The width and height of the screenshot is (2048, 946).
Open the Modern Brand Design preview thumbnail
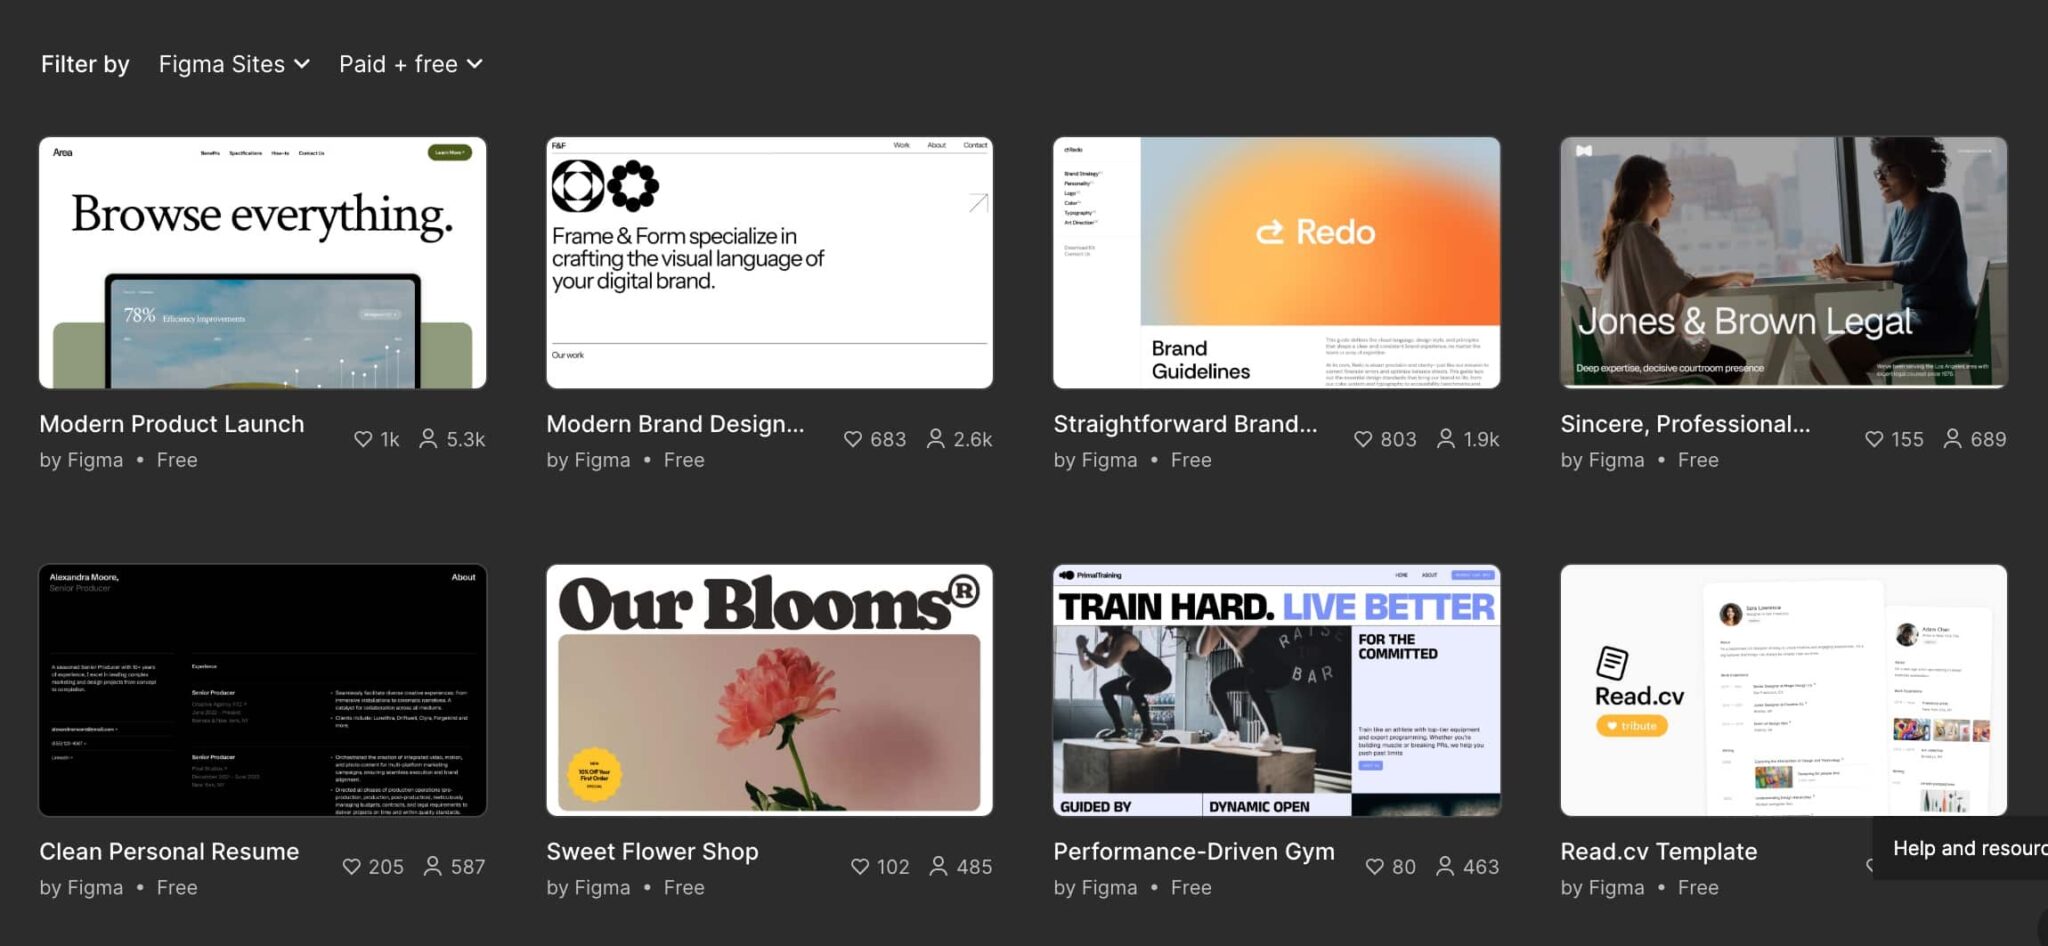click(x=769, y=262)
